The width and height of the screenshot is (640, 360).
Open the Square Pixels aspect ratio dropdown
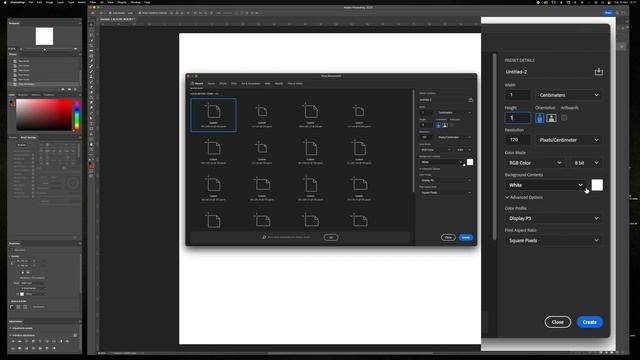(x=553, y=240)
